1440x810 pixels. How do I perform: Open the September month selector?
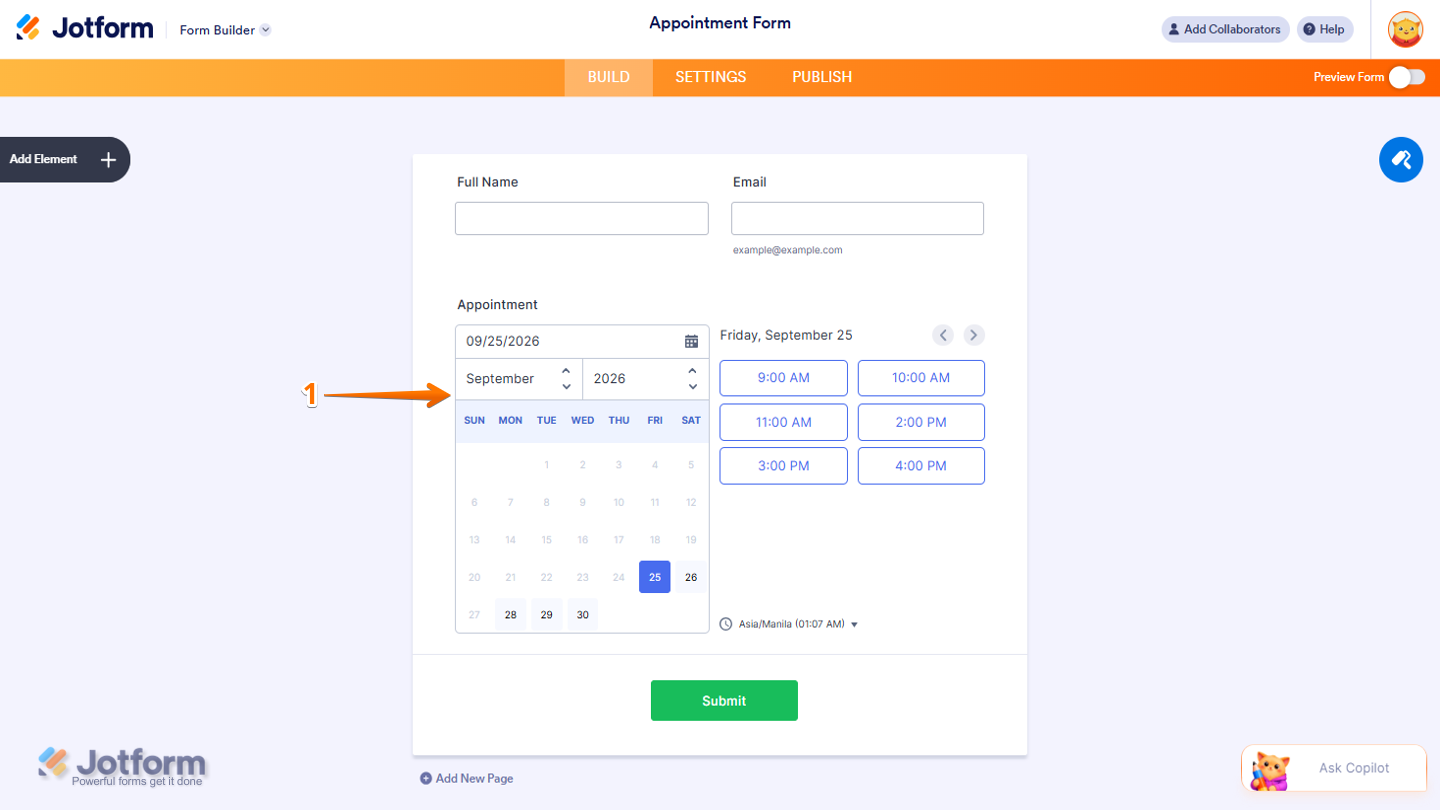tap(518, 379)
